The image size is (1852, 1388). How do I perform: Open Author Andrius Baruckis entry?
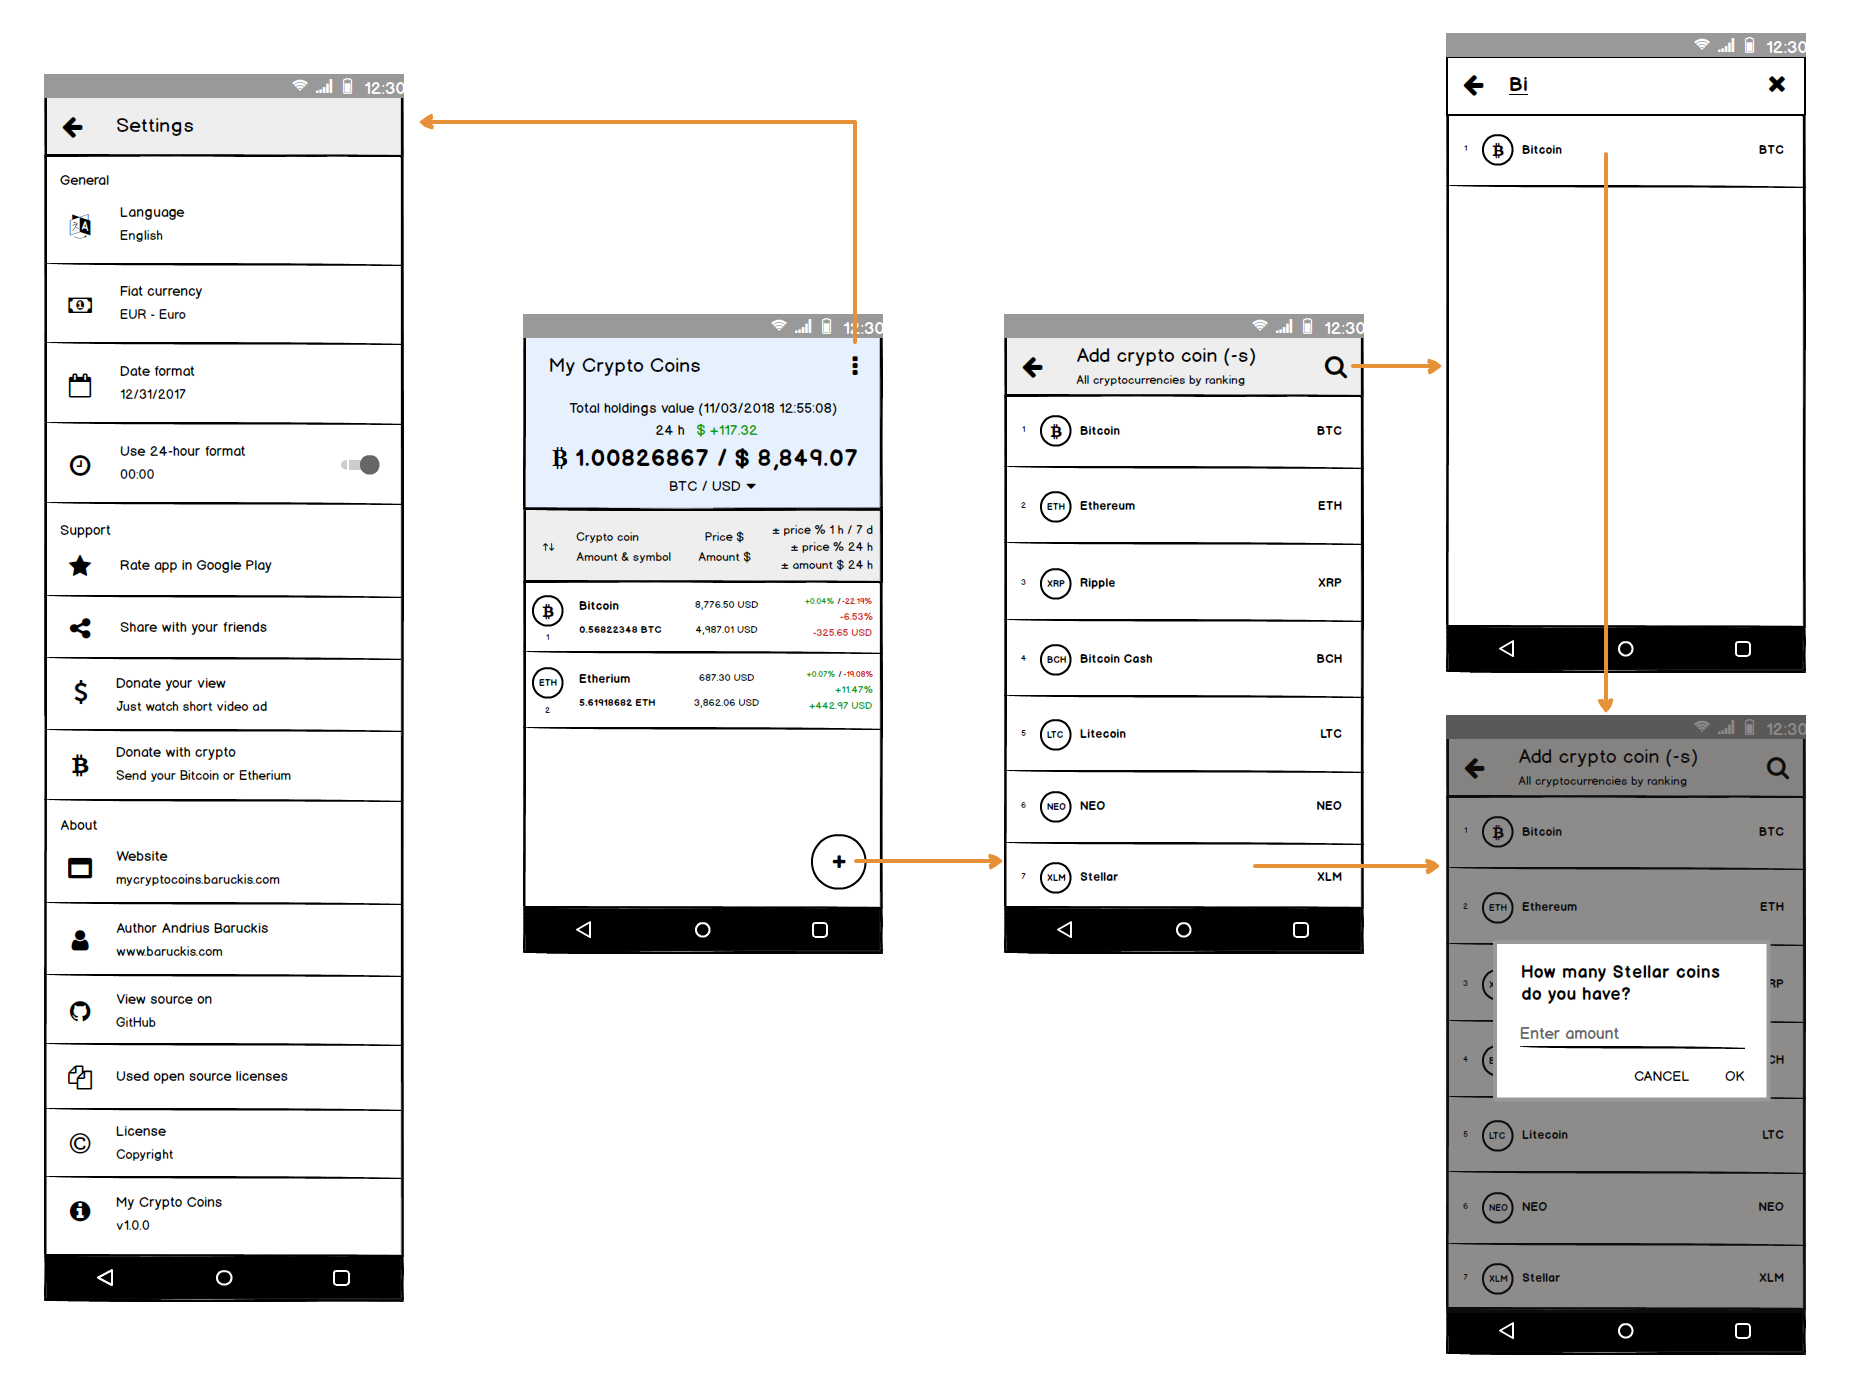(224, 940)
